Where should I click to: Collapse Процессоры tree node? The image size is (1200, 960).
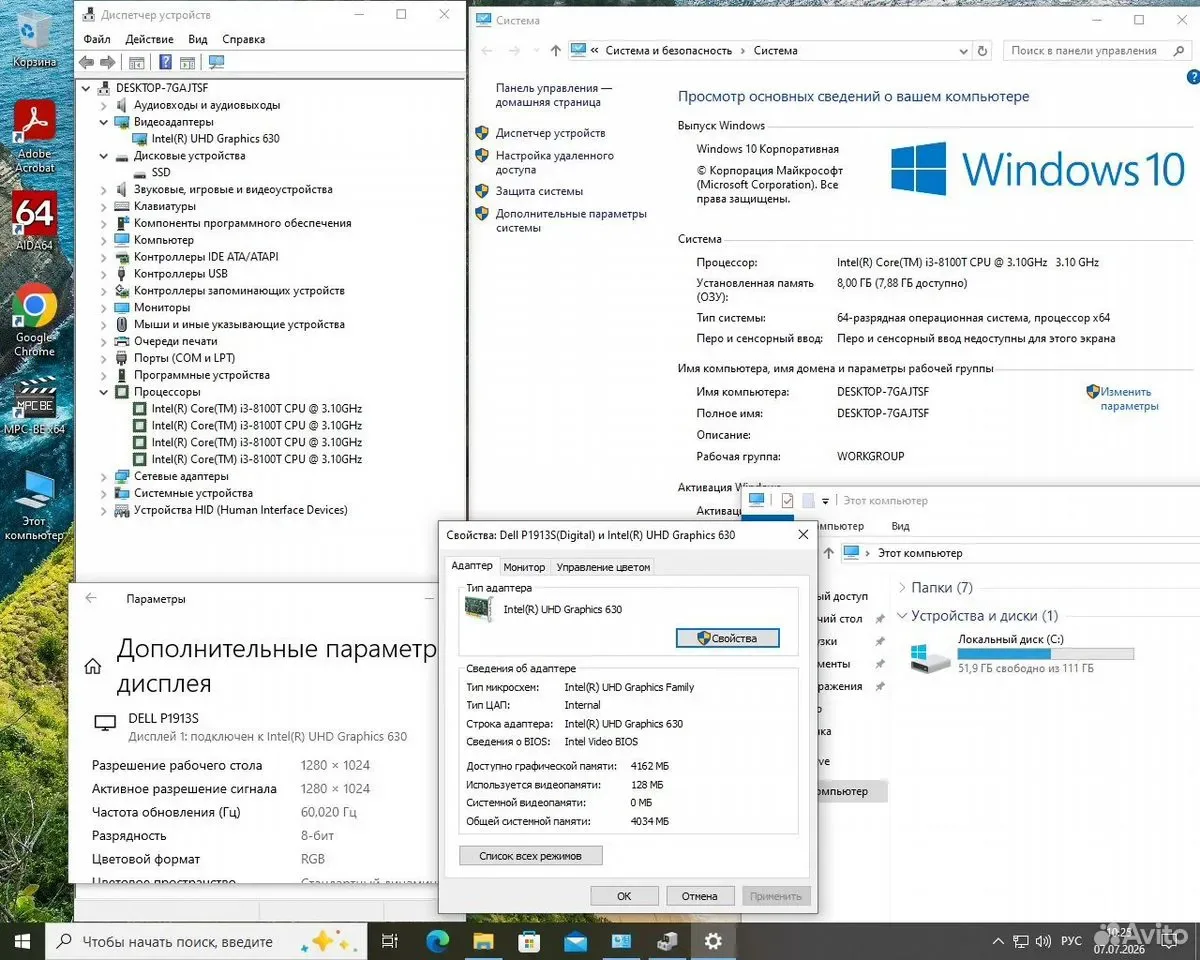click(x=104, y=392)
